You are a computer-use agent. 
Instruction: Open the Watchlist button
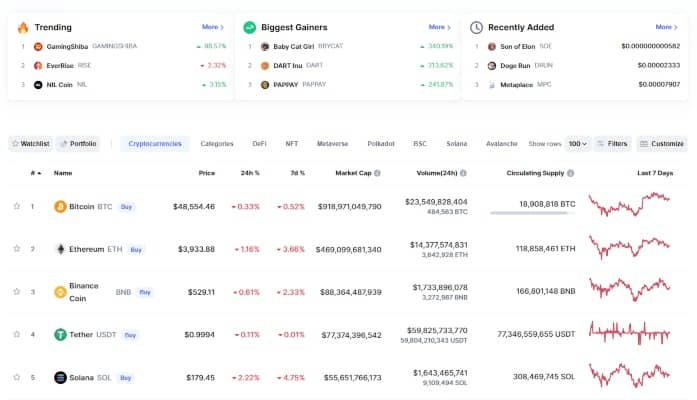(31, 144)
